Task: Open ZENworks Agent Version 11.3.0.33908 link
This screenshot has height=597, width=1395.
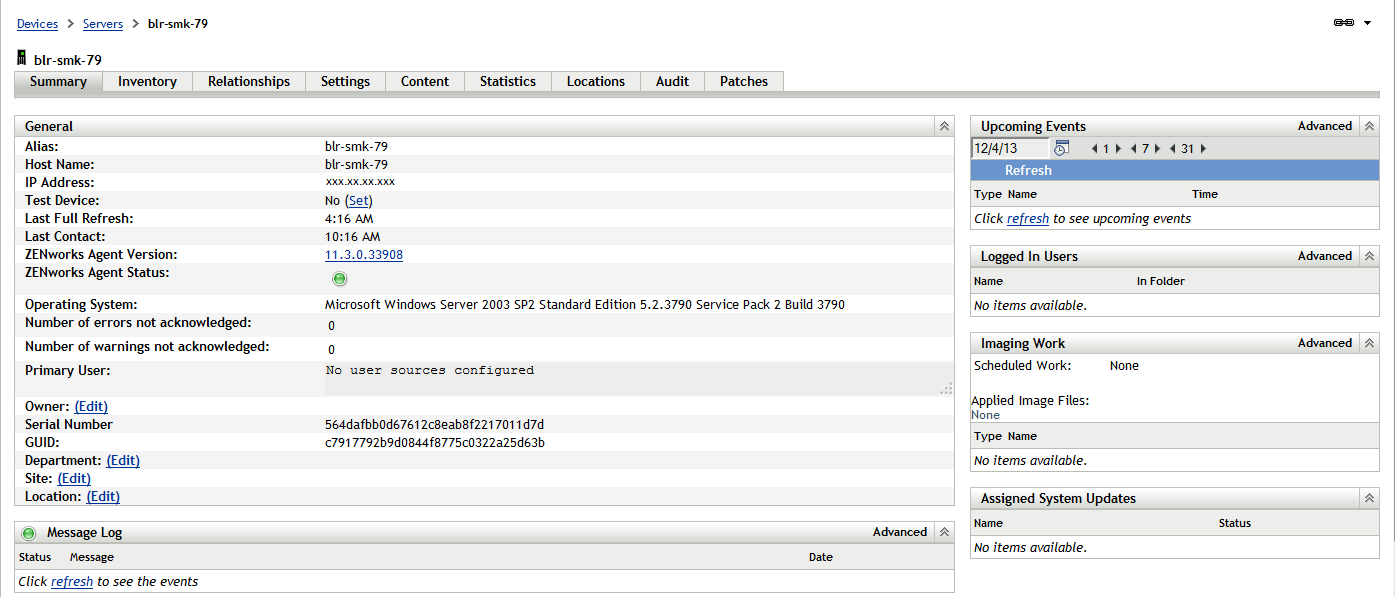Action: pyautogui.click(x=364, y=254)
